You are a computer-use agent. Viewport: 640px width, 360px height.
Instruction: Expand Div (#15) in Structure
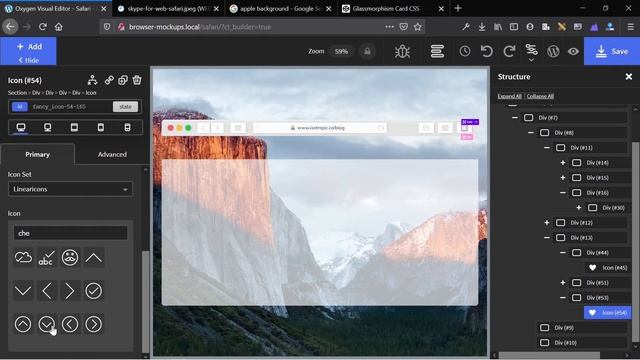coord(563,178)
